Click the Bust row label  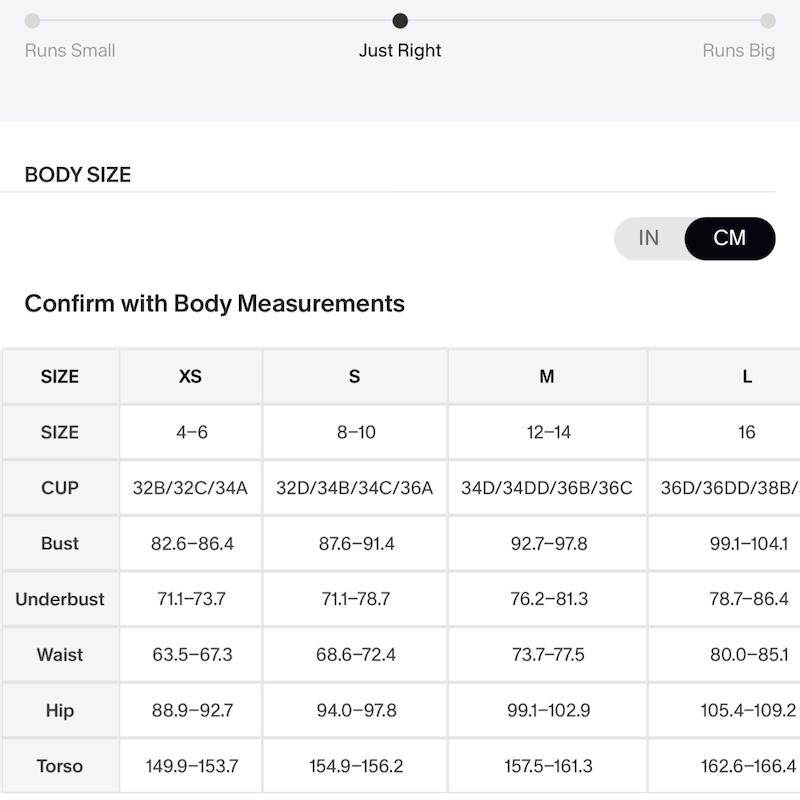[60, 543]
